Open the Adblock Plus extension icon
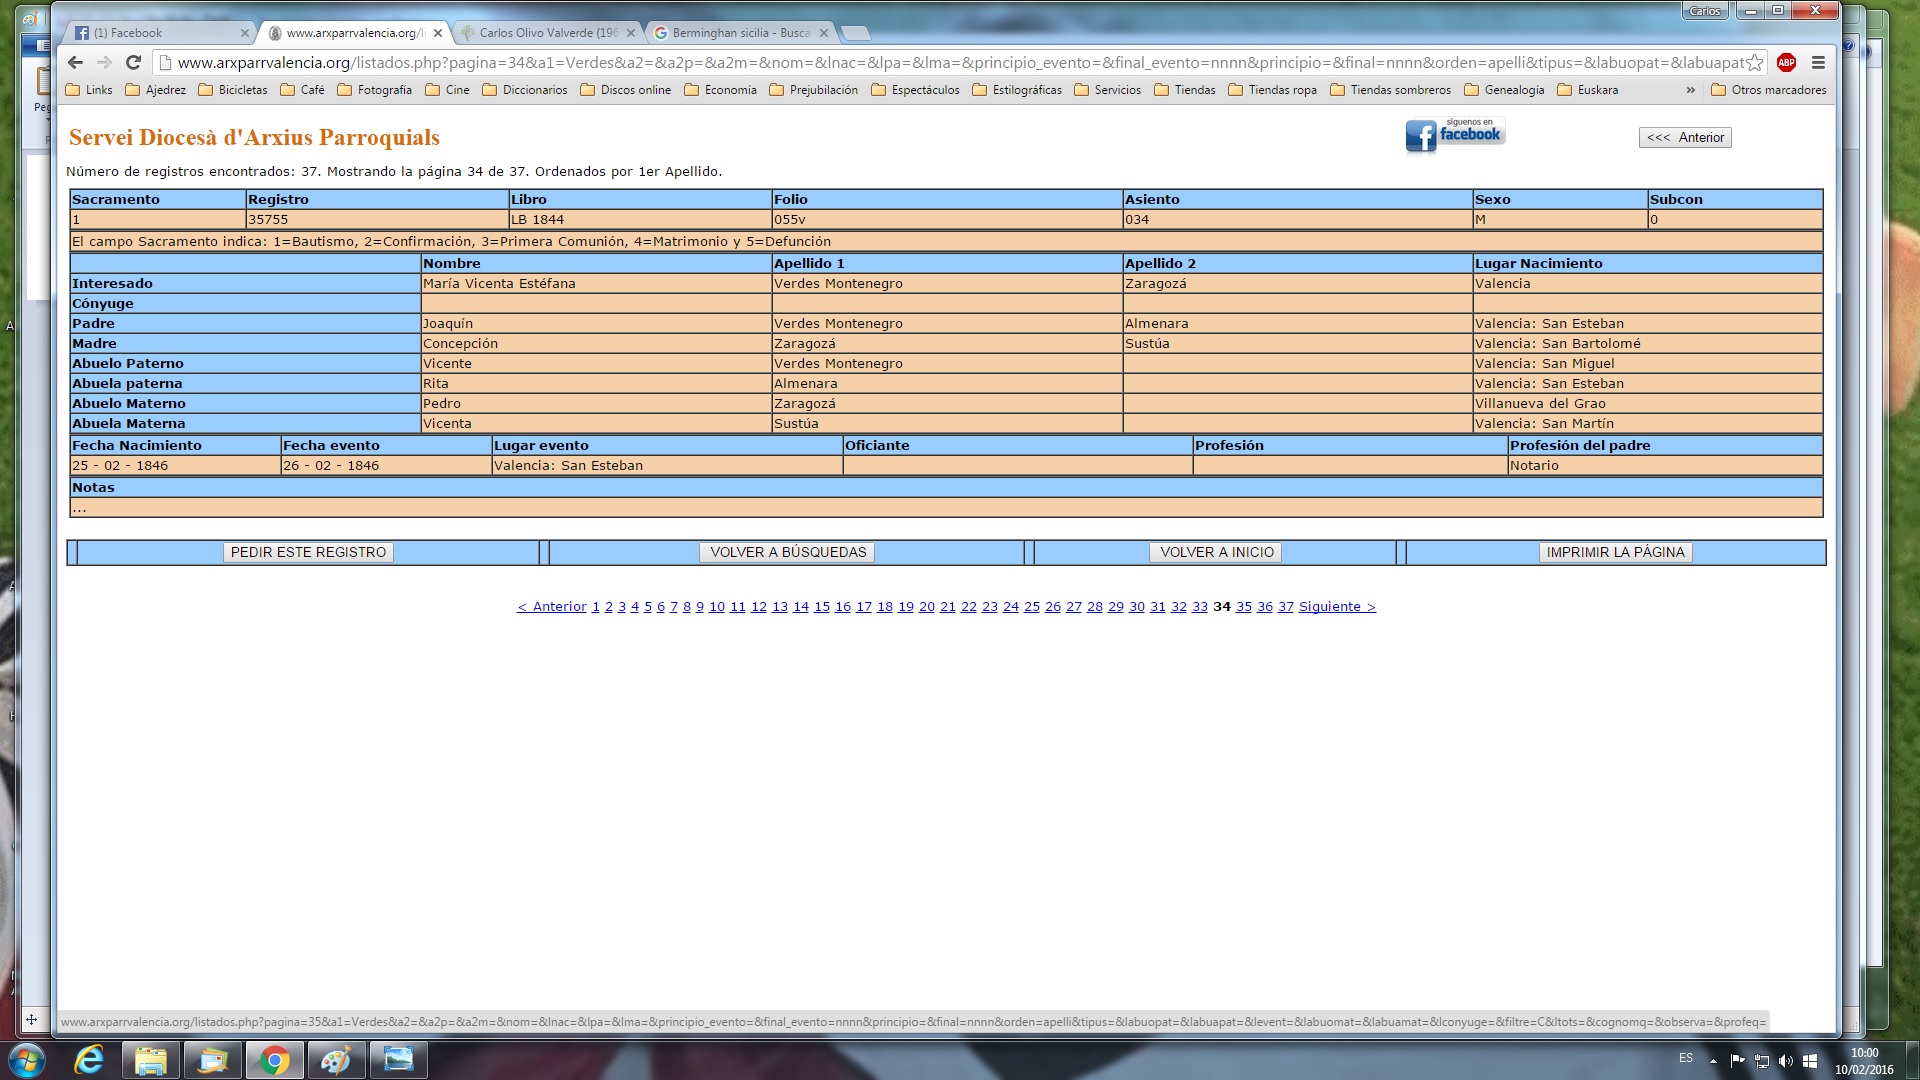 1786,62
